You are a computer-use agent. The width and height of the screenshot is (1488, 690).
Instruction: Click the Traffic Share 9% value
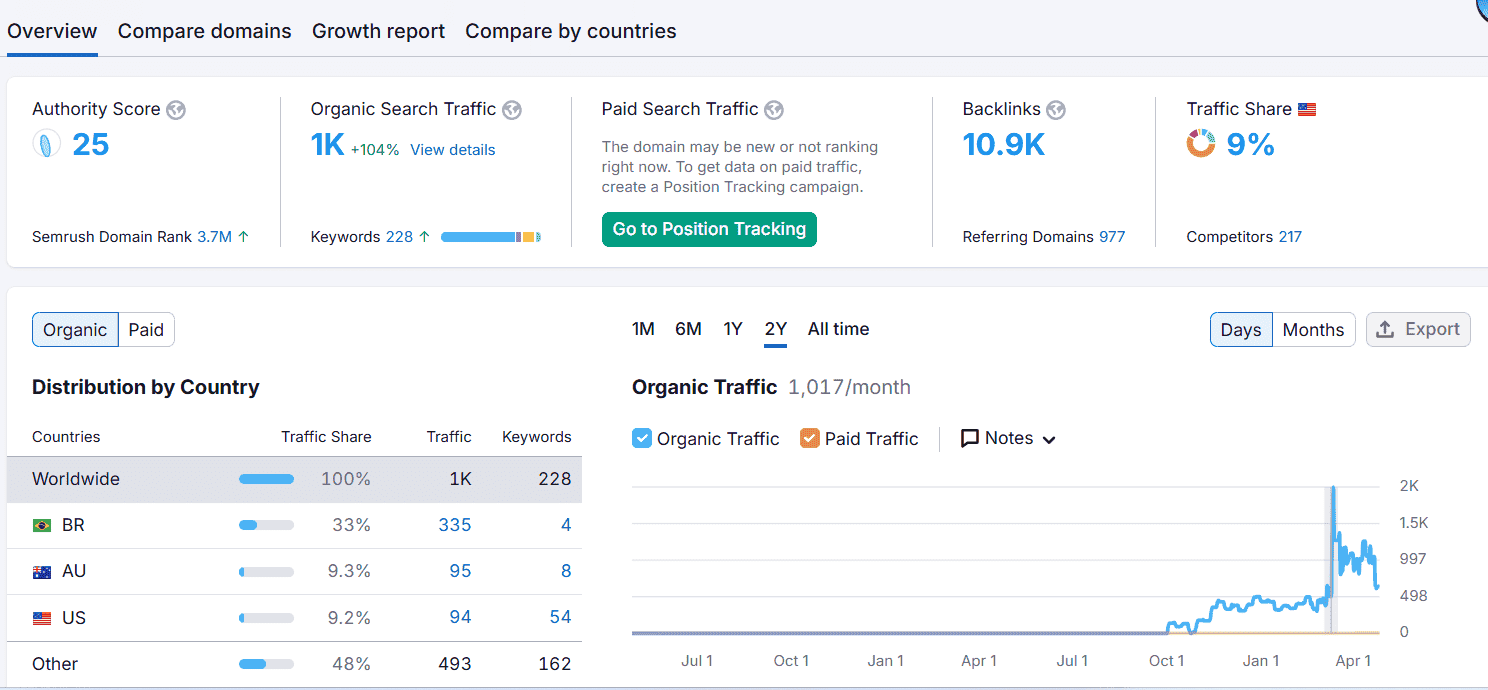point(1250,145)
